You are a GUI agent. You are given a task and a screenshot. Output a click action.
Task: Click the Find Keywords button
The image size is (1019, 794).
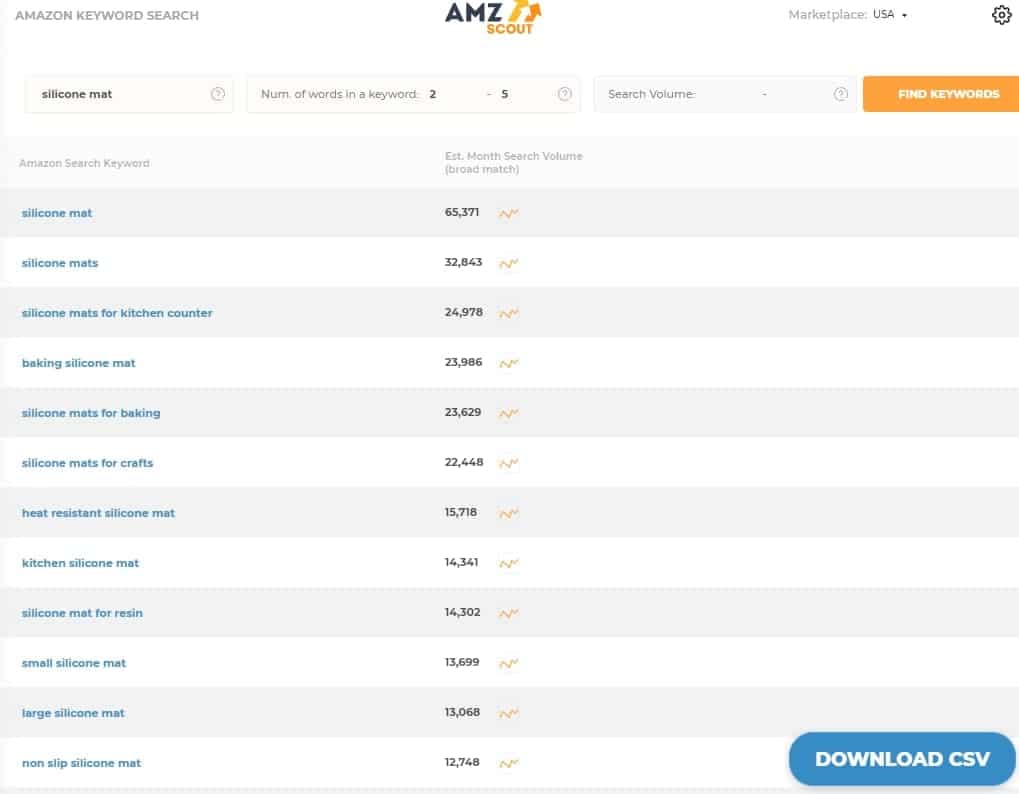pos(941,94)
